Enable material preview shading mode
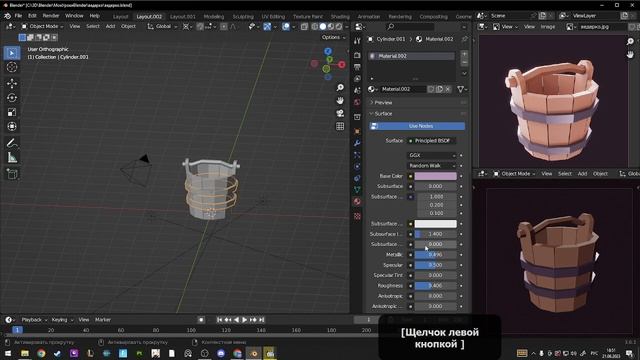Image resolution: width=640 pixels, height=360 pixels. click(x=331, y=27)
